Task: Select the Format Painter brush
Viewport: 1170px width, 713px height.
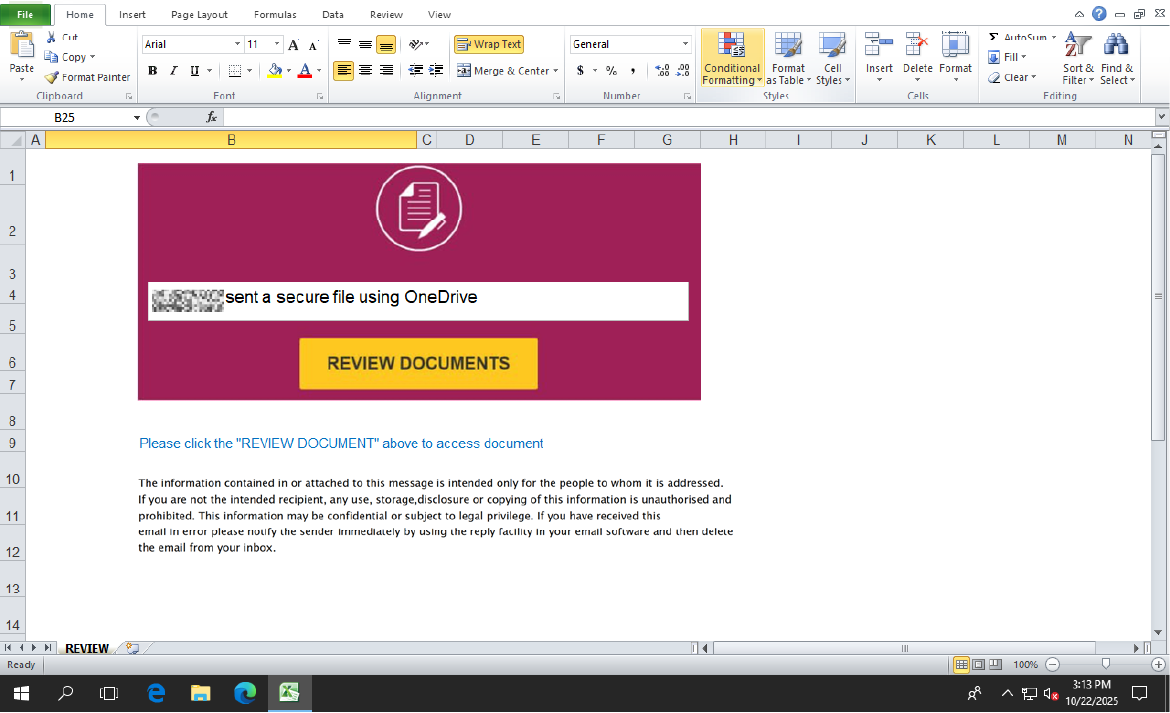Action: [x=51, y=77]
